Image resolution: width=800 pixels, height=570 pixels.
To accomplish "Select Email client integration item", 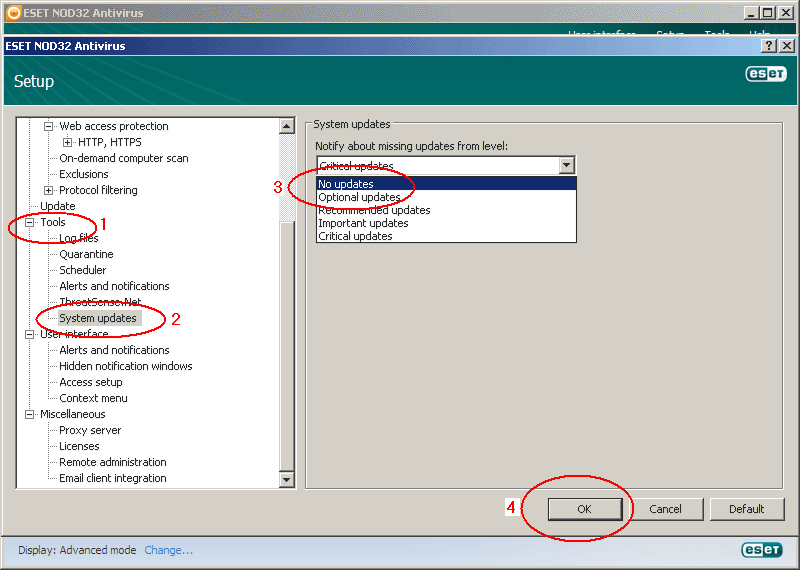I will [x=113, y=478].
